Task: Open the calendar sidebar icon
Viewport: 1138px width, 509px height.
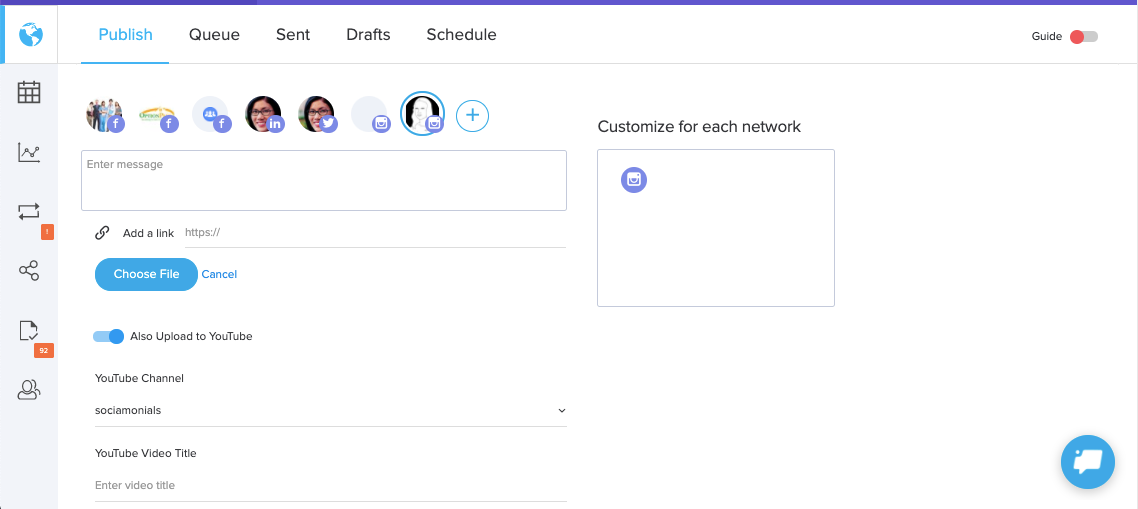Action: point(29,92)
